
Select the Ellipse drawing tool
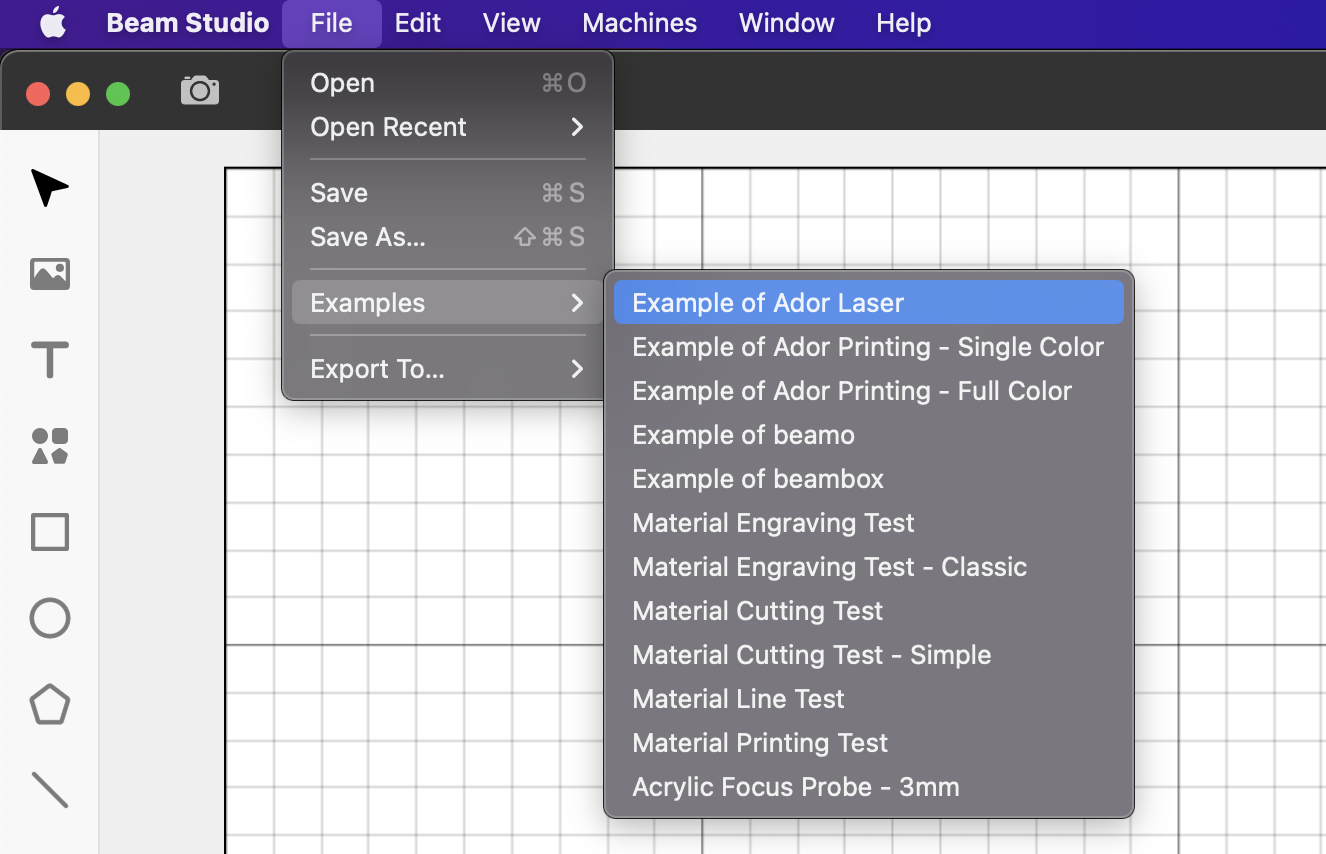point(49,618)
